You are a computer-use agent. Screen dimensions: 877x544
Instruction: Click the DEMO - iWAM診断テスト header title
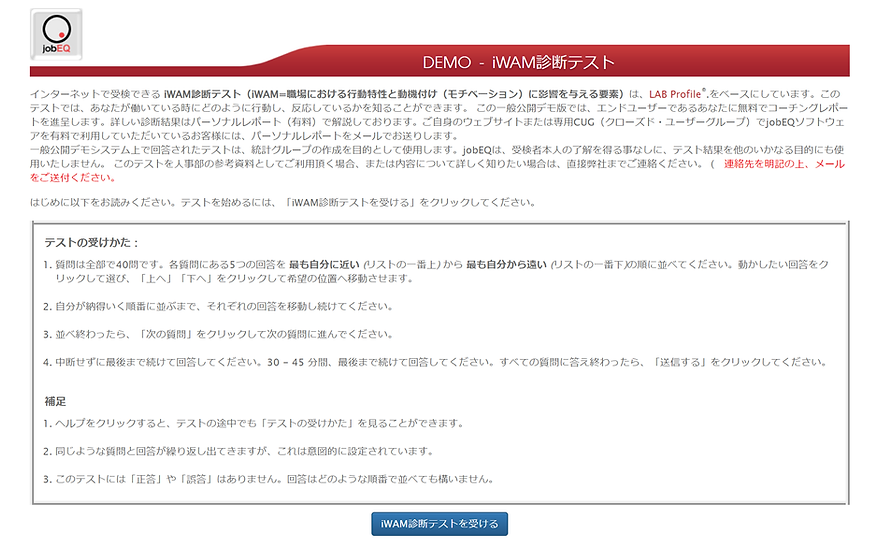[518, 62]
